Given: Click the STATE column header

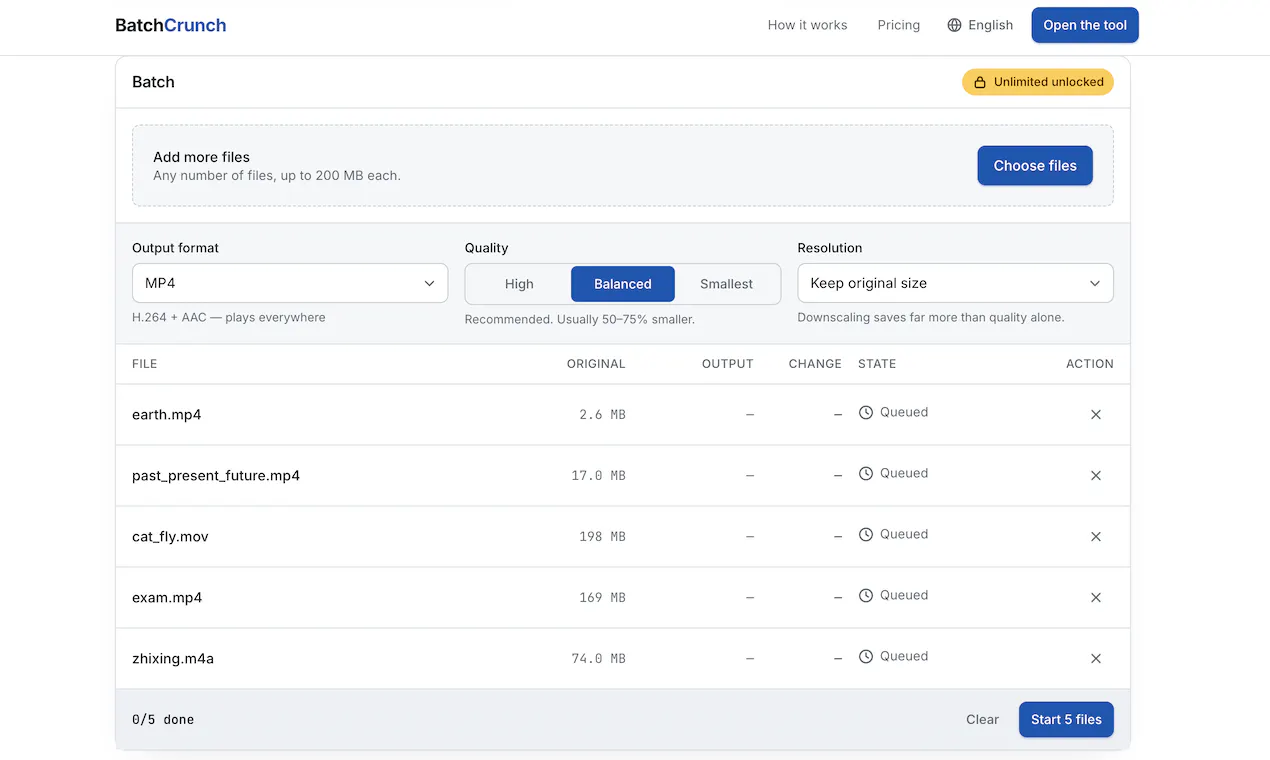Looking at the screenshot, I should tap(877, 364).
